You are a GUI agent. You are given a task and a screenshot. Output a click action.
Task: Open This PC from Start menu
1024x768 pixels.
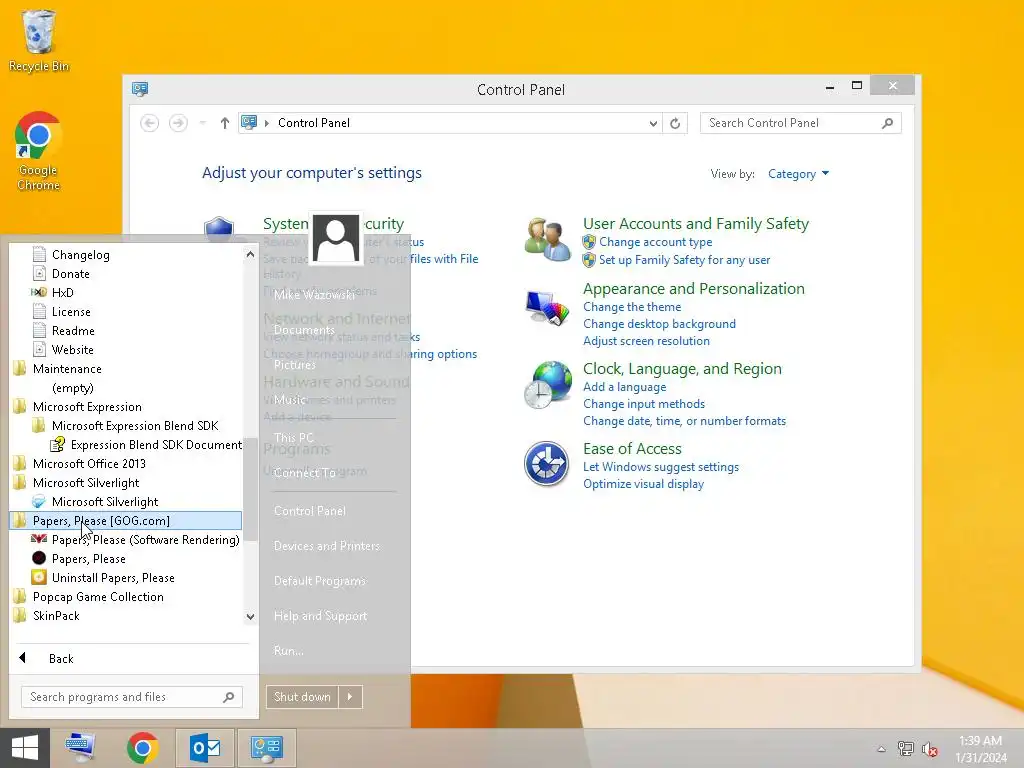tap(294, 438)
